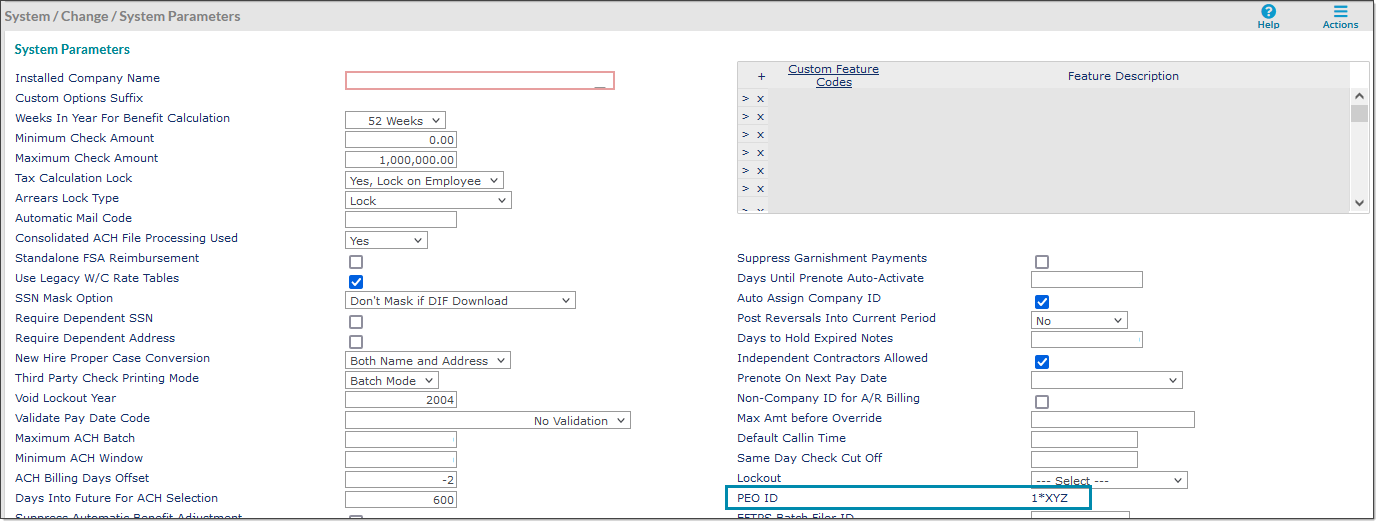Open the Actions hamburger menu

pos(1340,12)
